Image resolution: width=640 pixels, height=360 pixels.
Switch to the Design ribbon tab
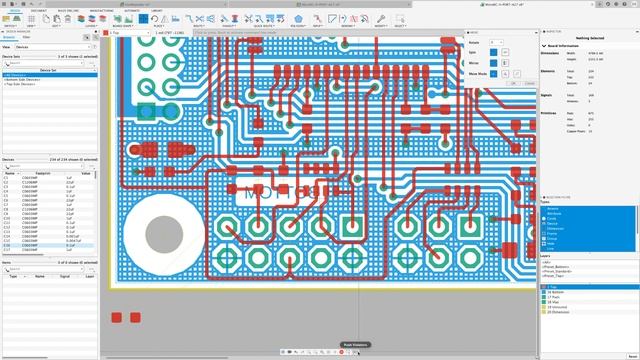14,11
